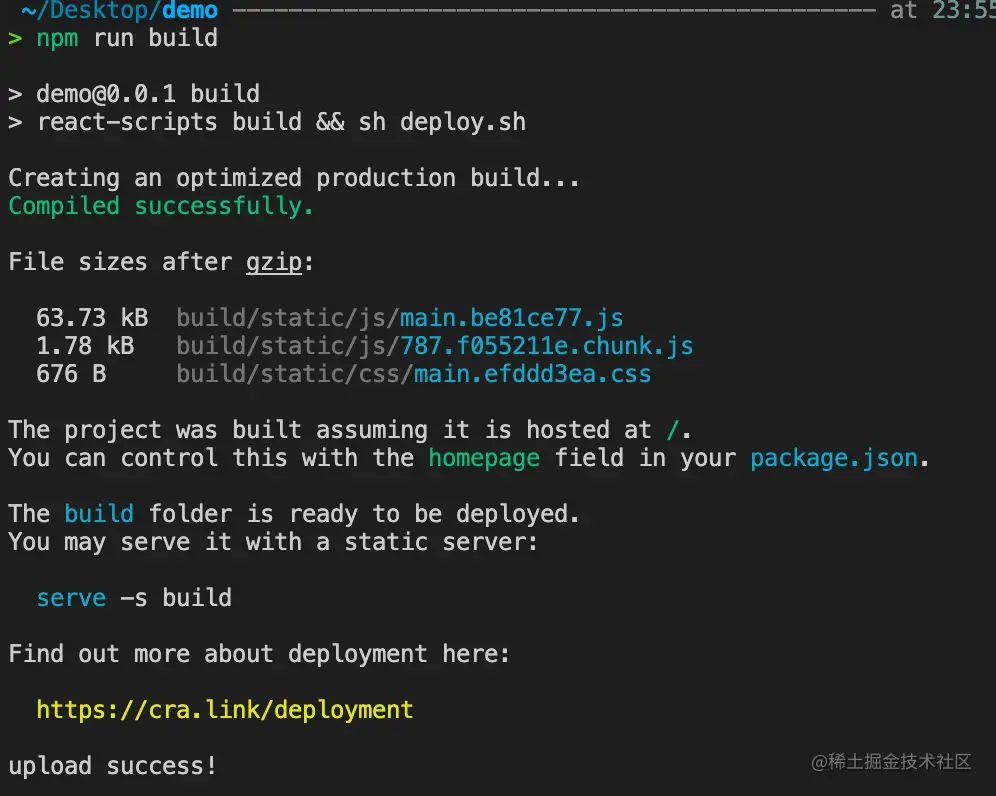Click the 'upload success!' line
The width and height of the screenshot is (996, 796).
pyautogui.click(x=112, y=766)
